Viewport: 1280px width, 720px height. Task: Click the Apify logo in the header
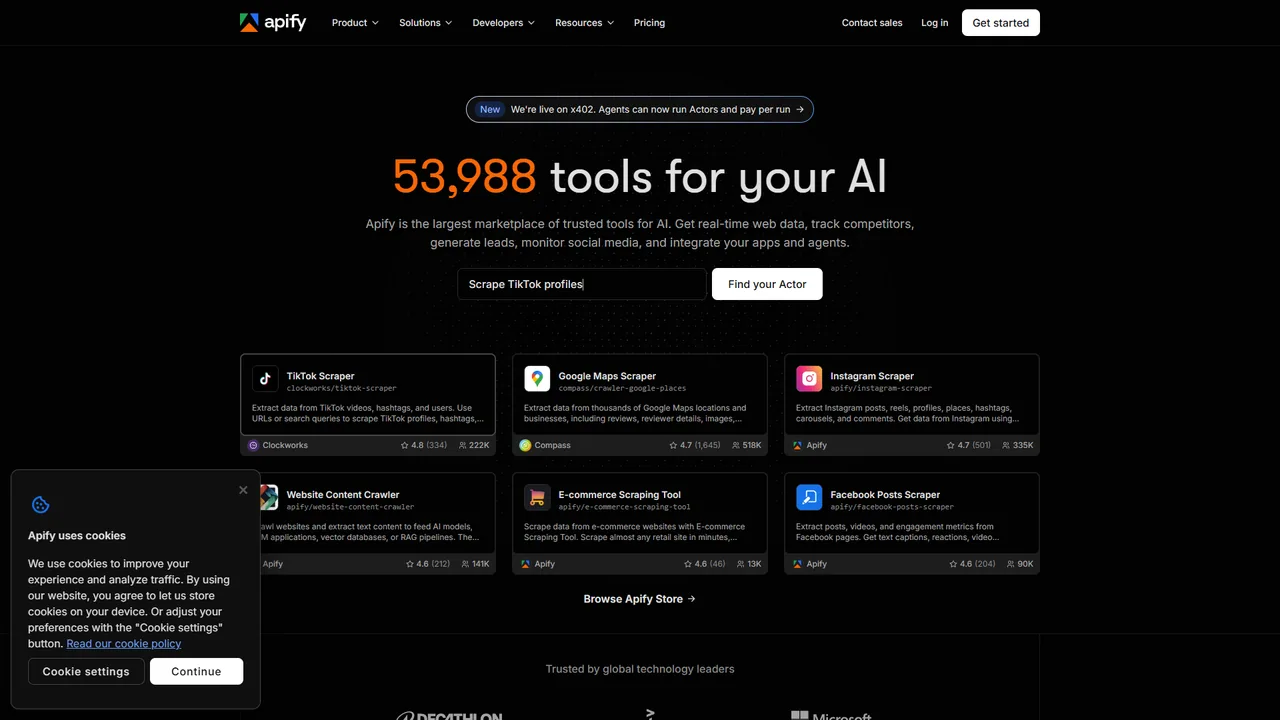click(273, 22)
